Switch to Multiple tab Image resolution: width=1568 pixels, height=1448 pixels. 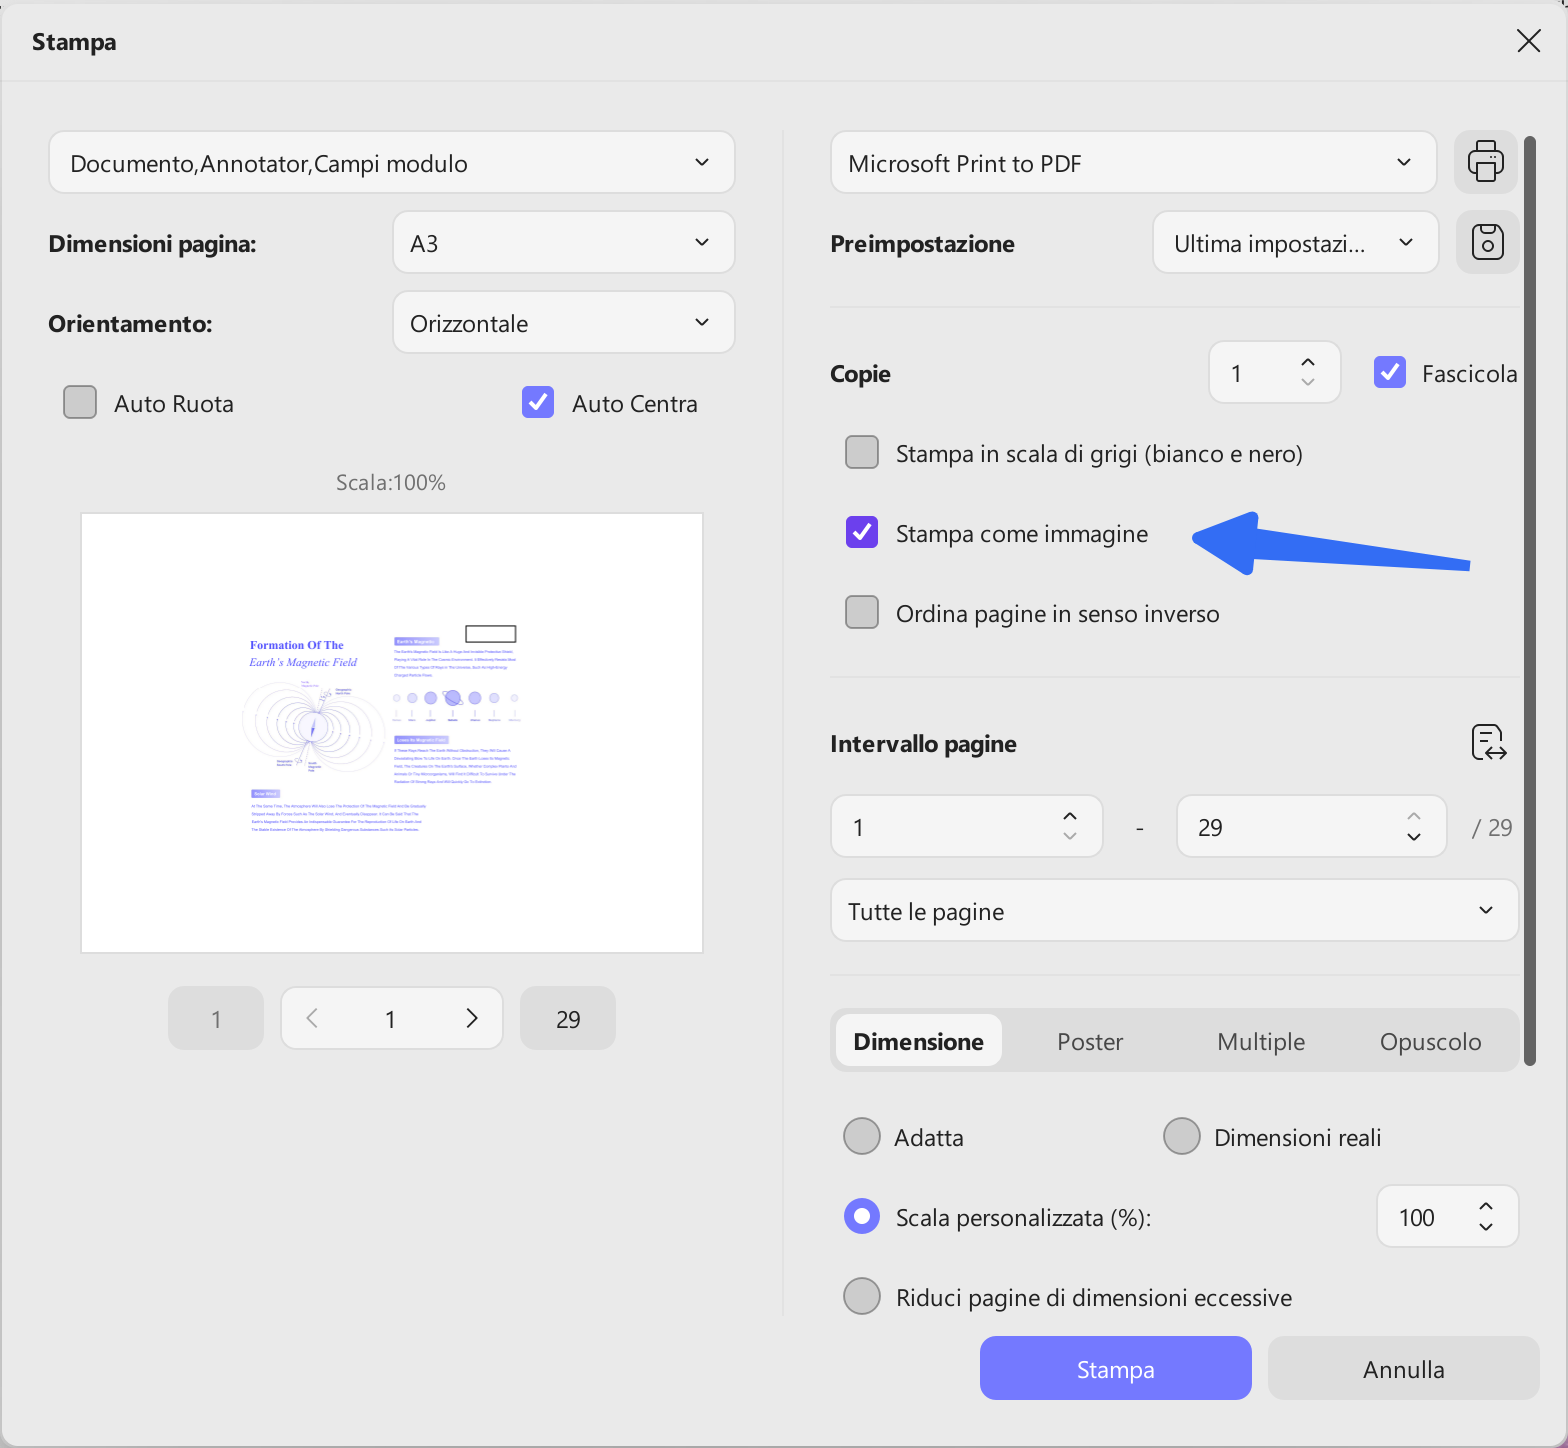(1261, 1041)
